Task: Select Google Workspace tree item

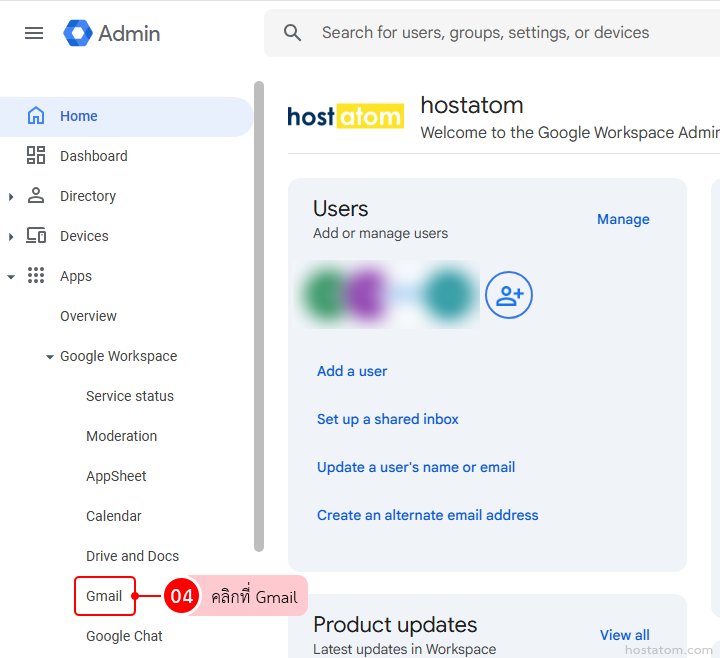Action: (x=118, y=356)
